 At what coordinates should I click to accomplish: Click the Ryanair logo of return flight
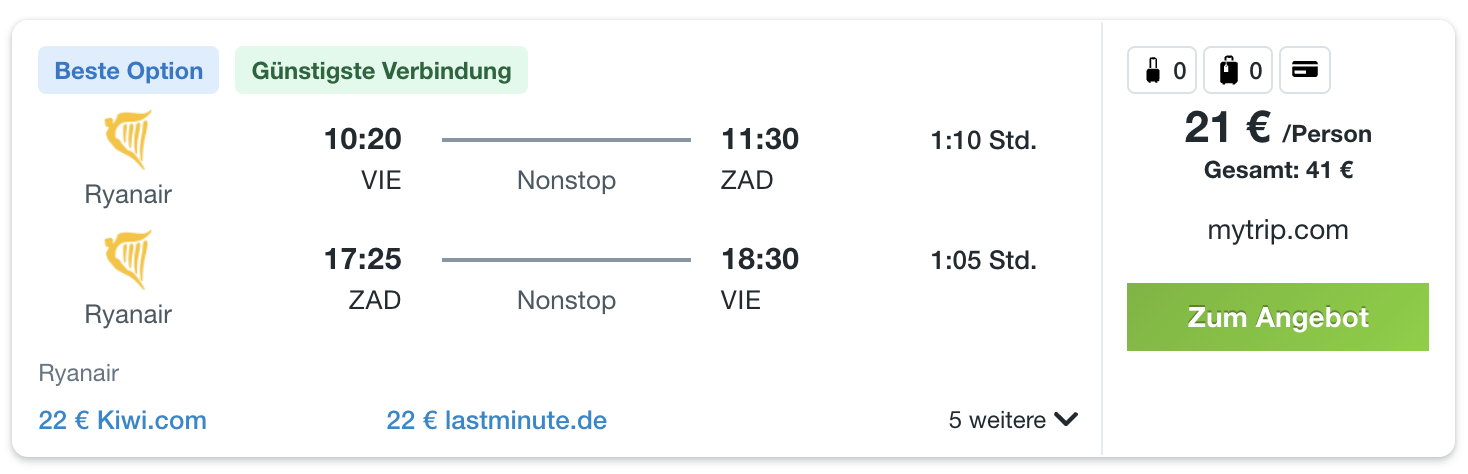(x=128, y=260)
